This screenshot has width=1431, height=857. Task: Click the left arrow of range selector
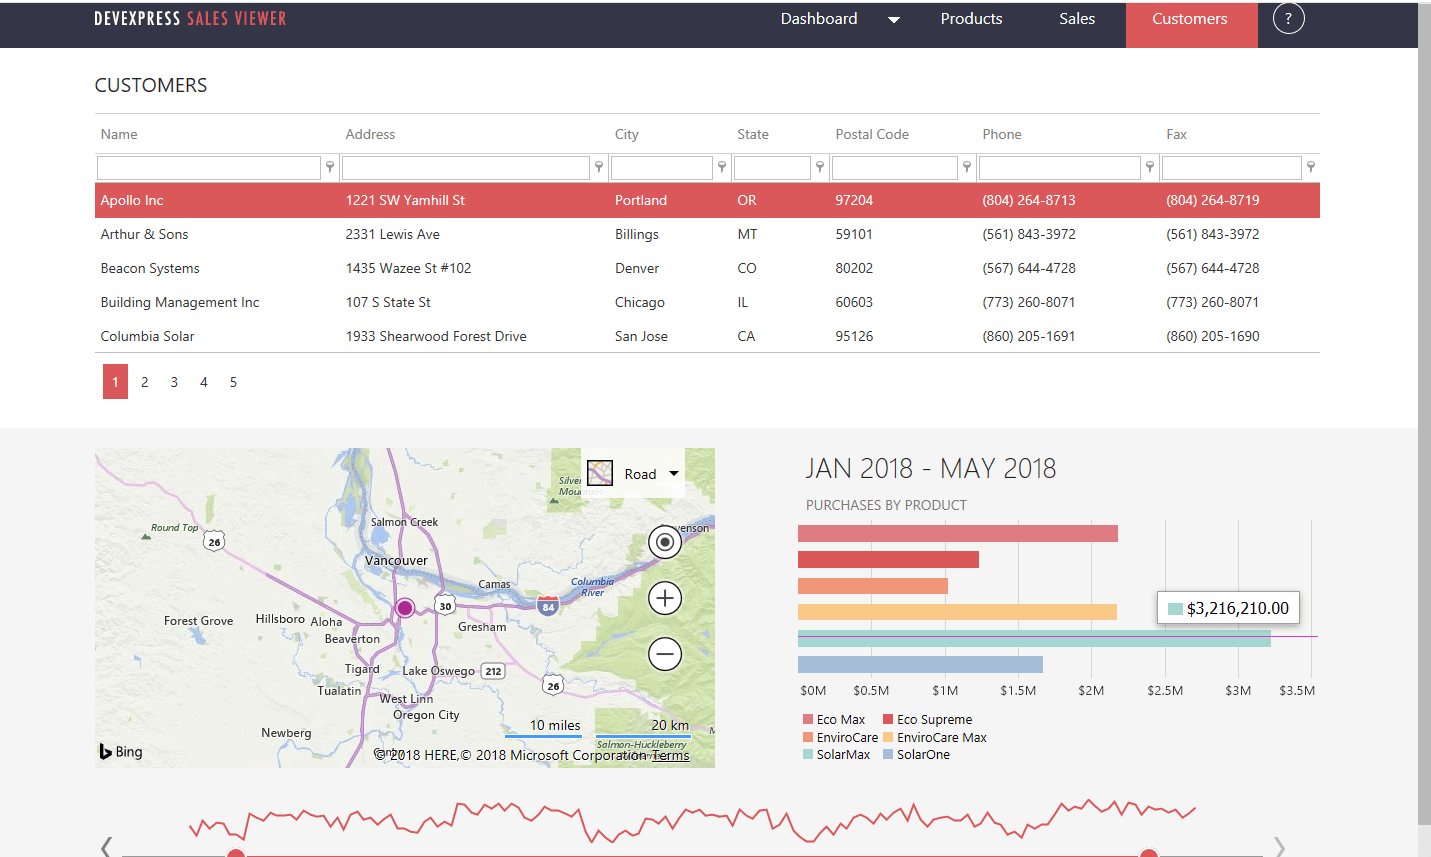[x=106, y=846]
